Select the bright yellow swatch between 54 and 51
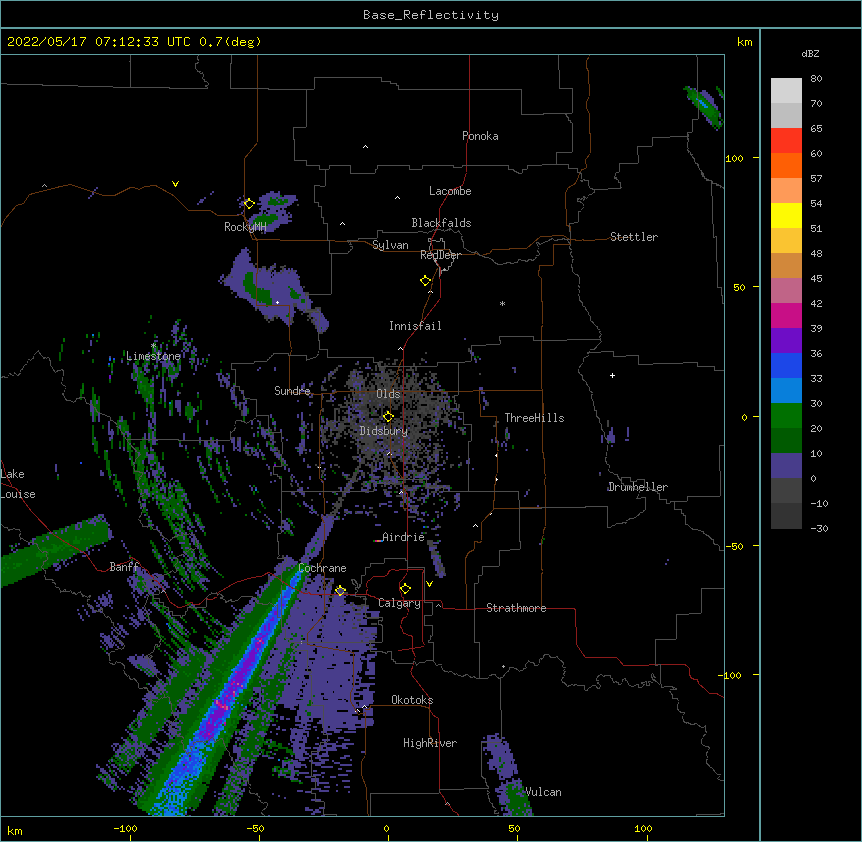 (x=786, y=215)
